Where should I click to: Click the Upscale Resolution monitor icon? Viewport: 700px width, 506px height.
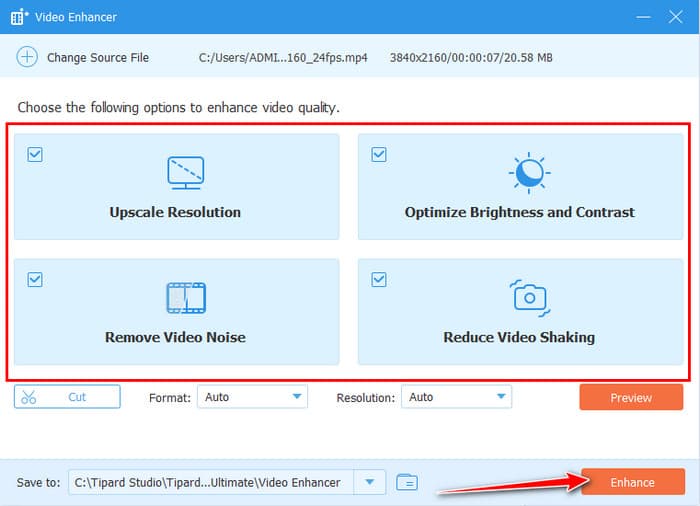[185, 173]
